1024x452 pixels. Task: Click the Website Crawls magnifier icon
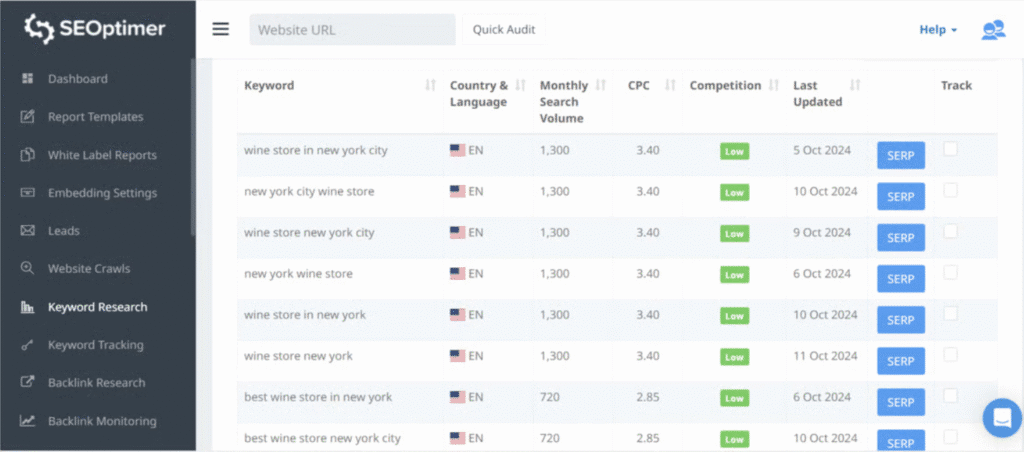[28, 269]
